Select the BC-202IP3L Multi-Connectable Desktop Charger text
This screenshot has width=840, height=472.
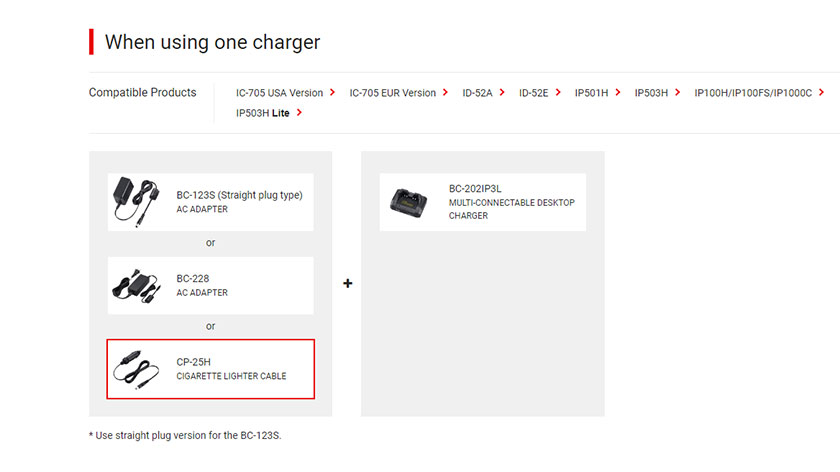[x=512, y=202]
